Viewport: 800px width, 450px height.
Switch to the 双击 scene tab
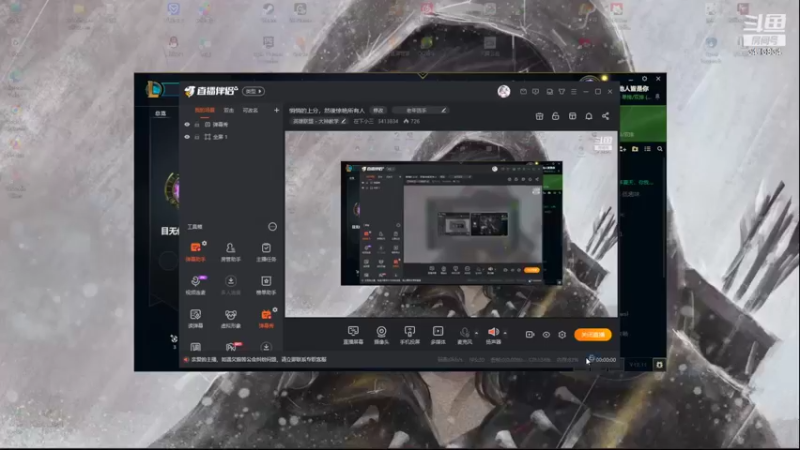(229, 110)
